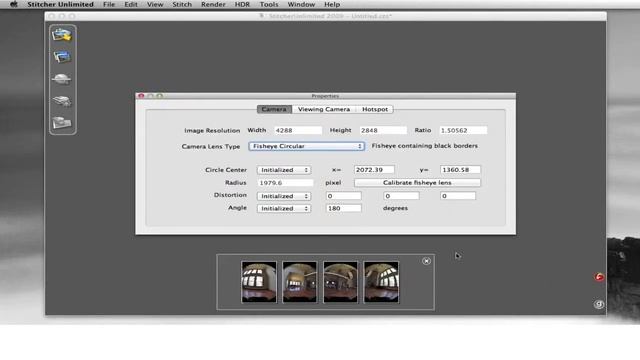
Task: Open the Circle Center Initialized dropdown
Action: click(x=284, y=170)
